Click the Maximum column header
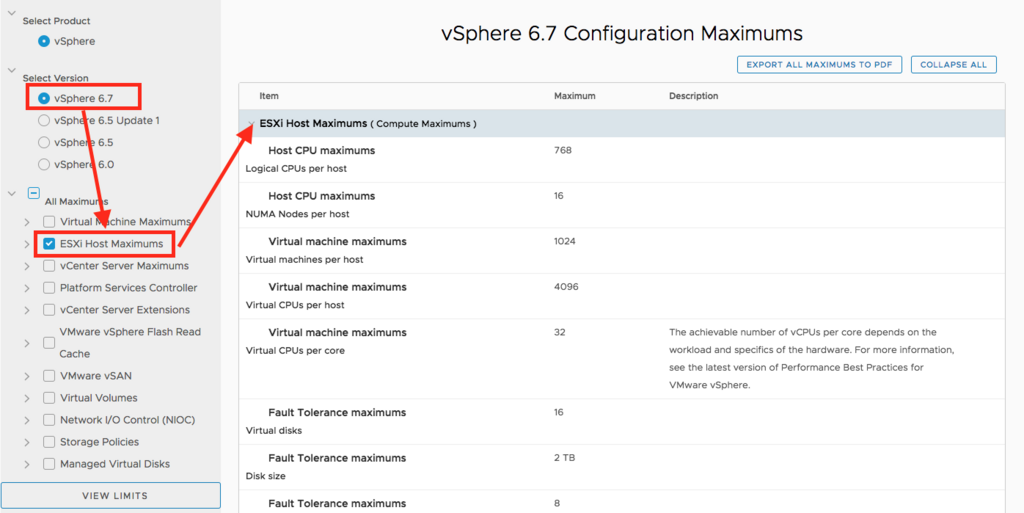This screenshot has width=1024, height=513. coord(575,96)
